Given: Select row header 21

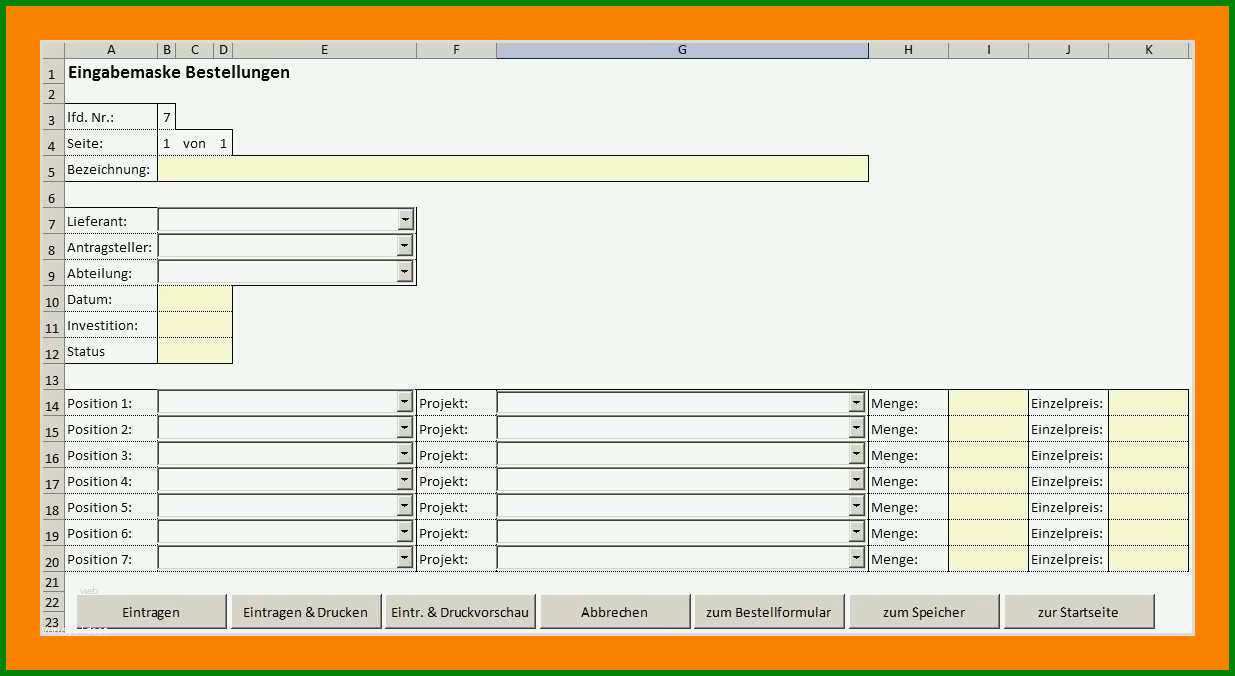Looking at the screenshot, I should pos(52,582).
